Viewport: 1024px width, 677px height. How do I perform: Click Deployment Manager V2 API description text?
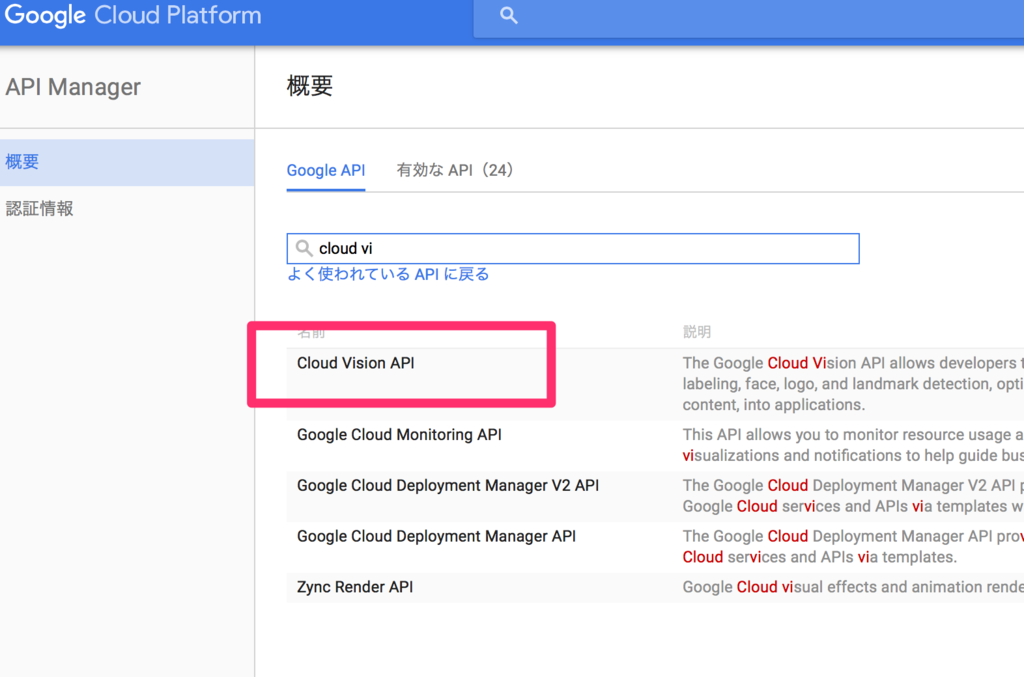click(853, 496)
